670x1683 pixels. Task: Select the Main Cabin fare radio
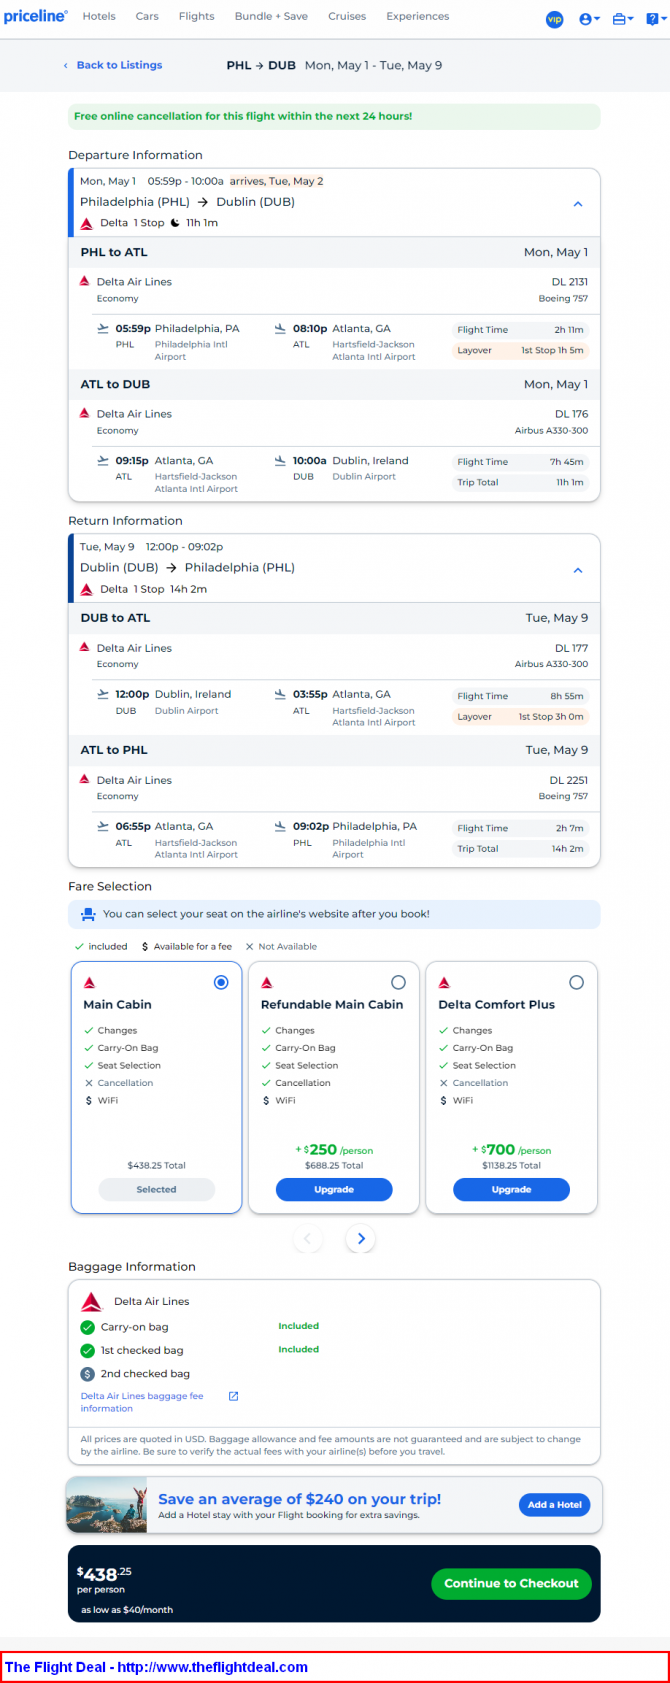tap(221, 982)
